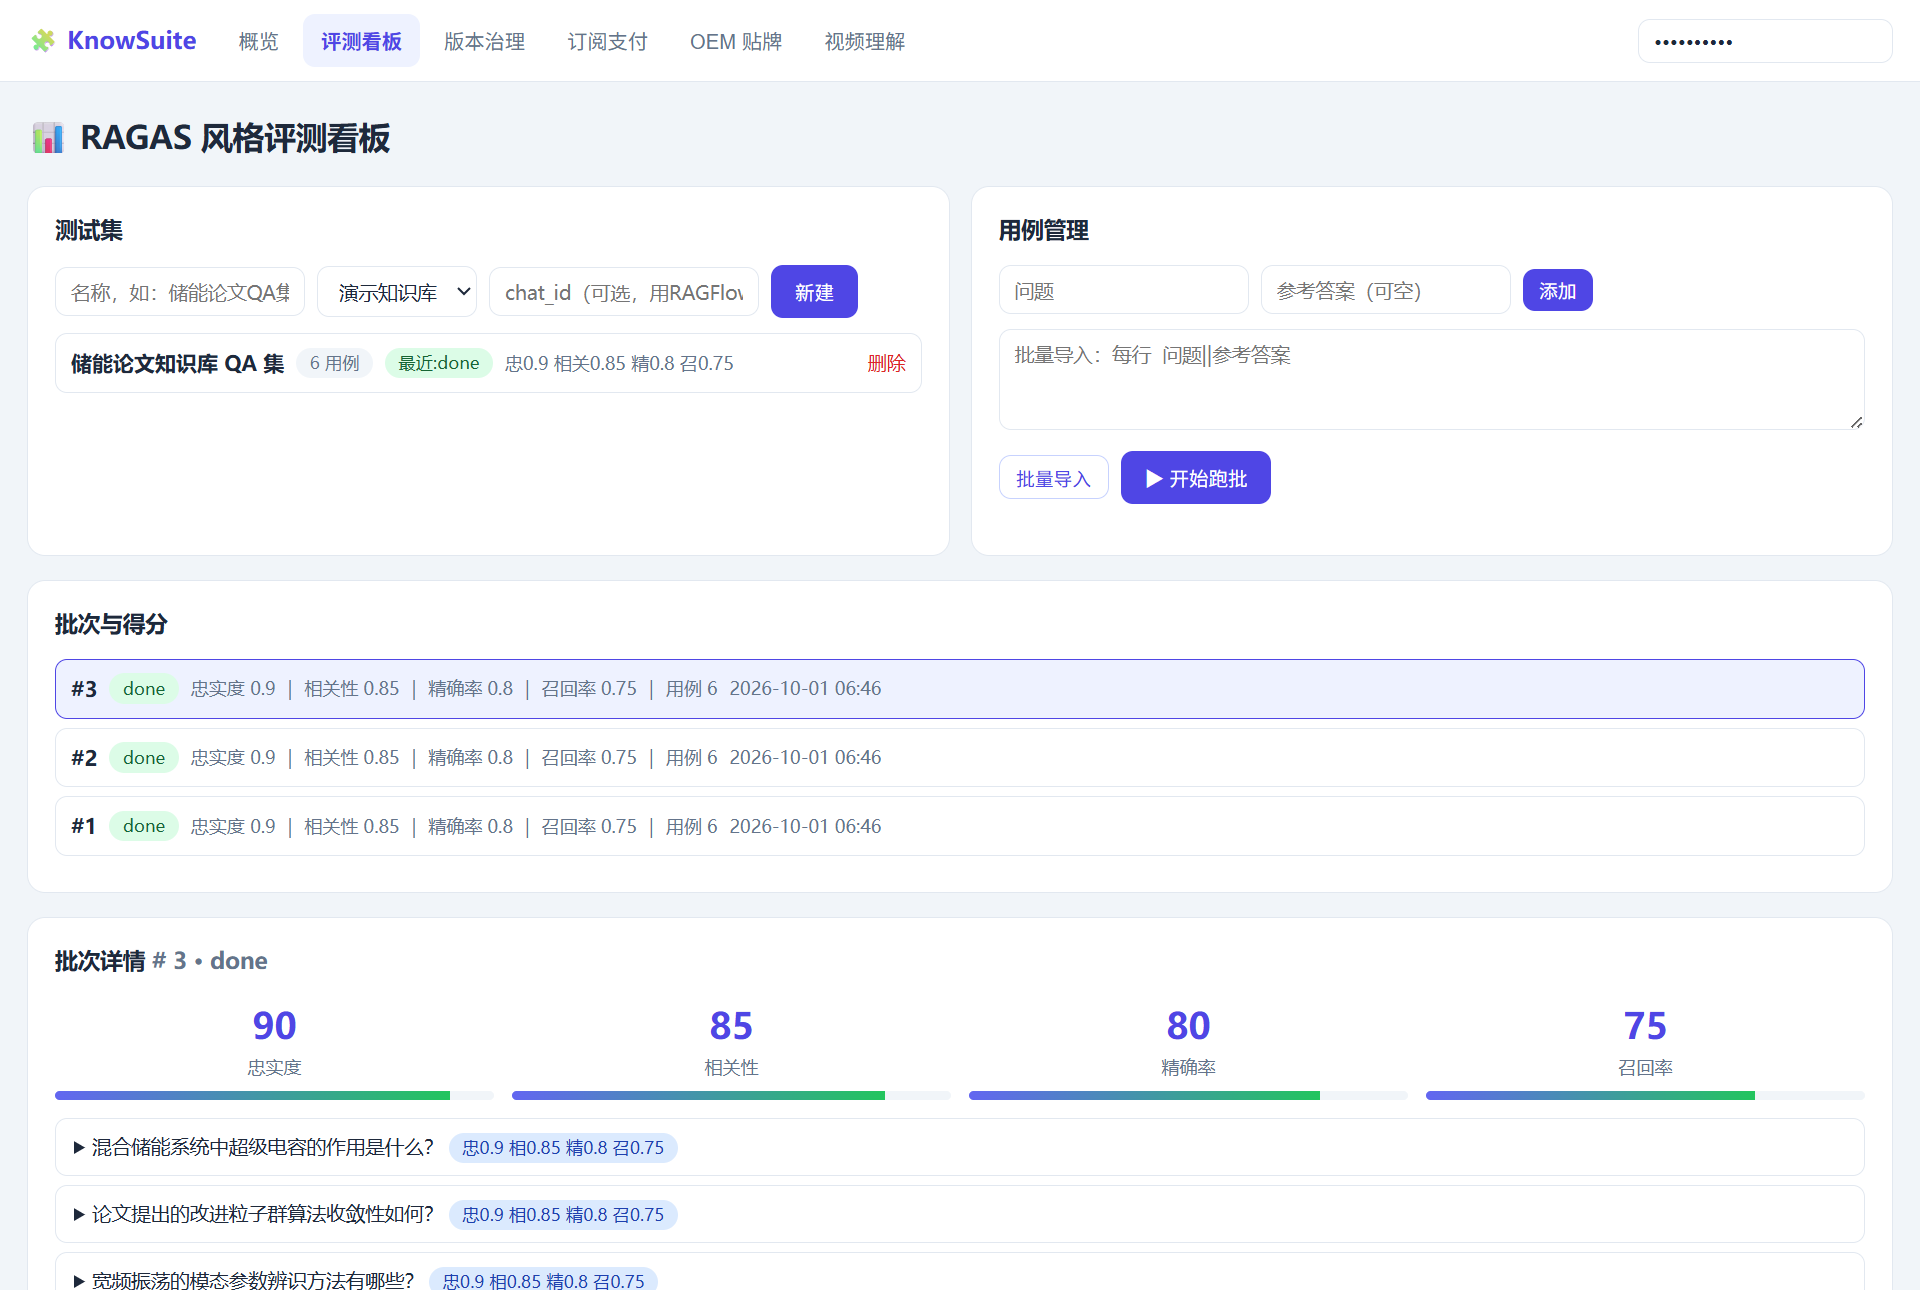Click the 新建 button to create test set
1920x1290 pixels.
pyautogui.click(x=814, y=292)
